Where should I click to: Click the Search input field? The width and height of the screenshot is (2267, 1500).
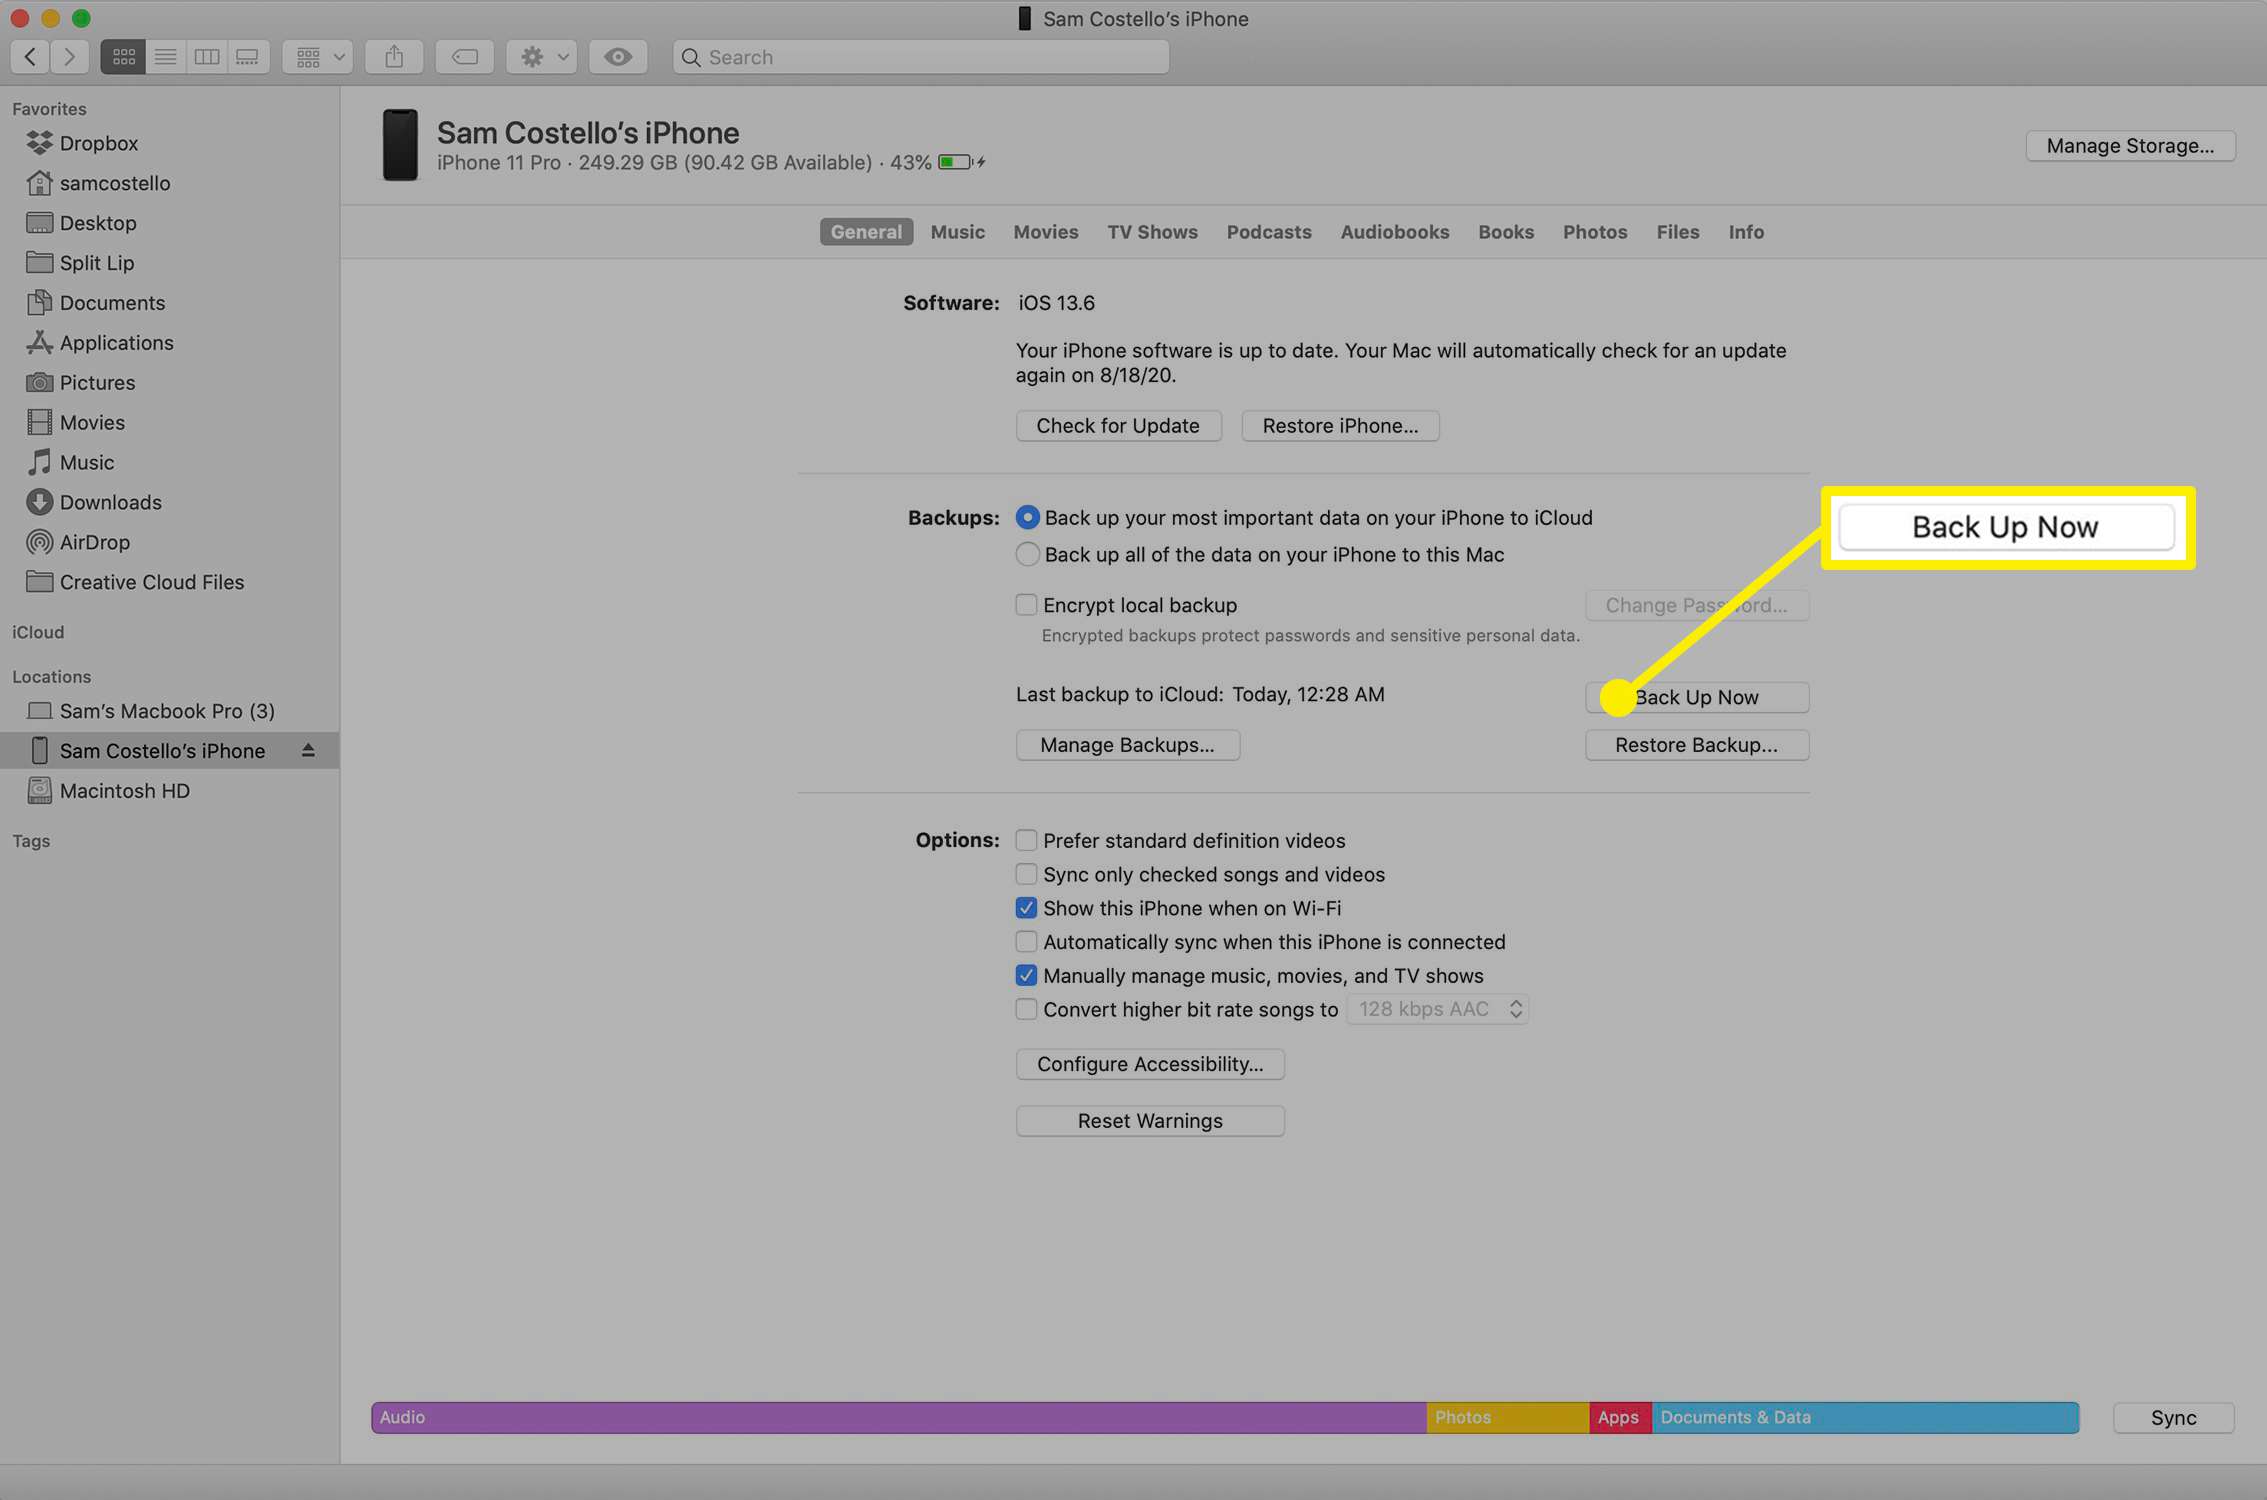pyautogui.click(x=924, y=55)
